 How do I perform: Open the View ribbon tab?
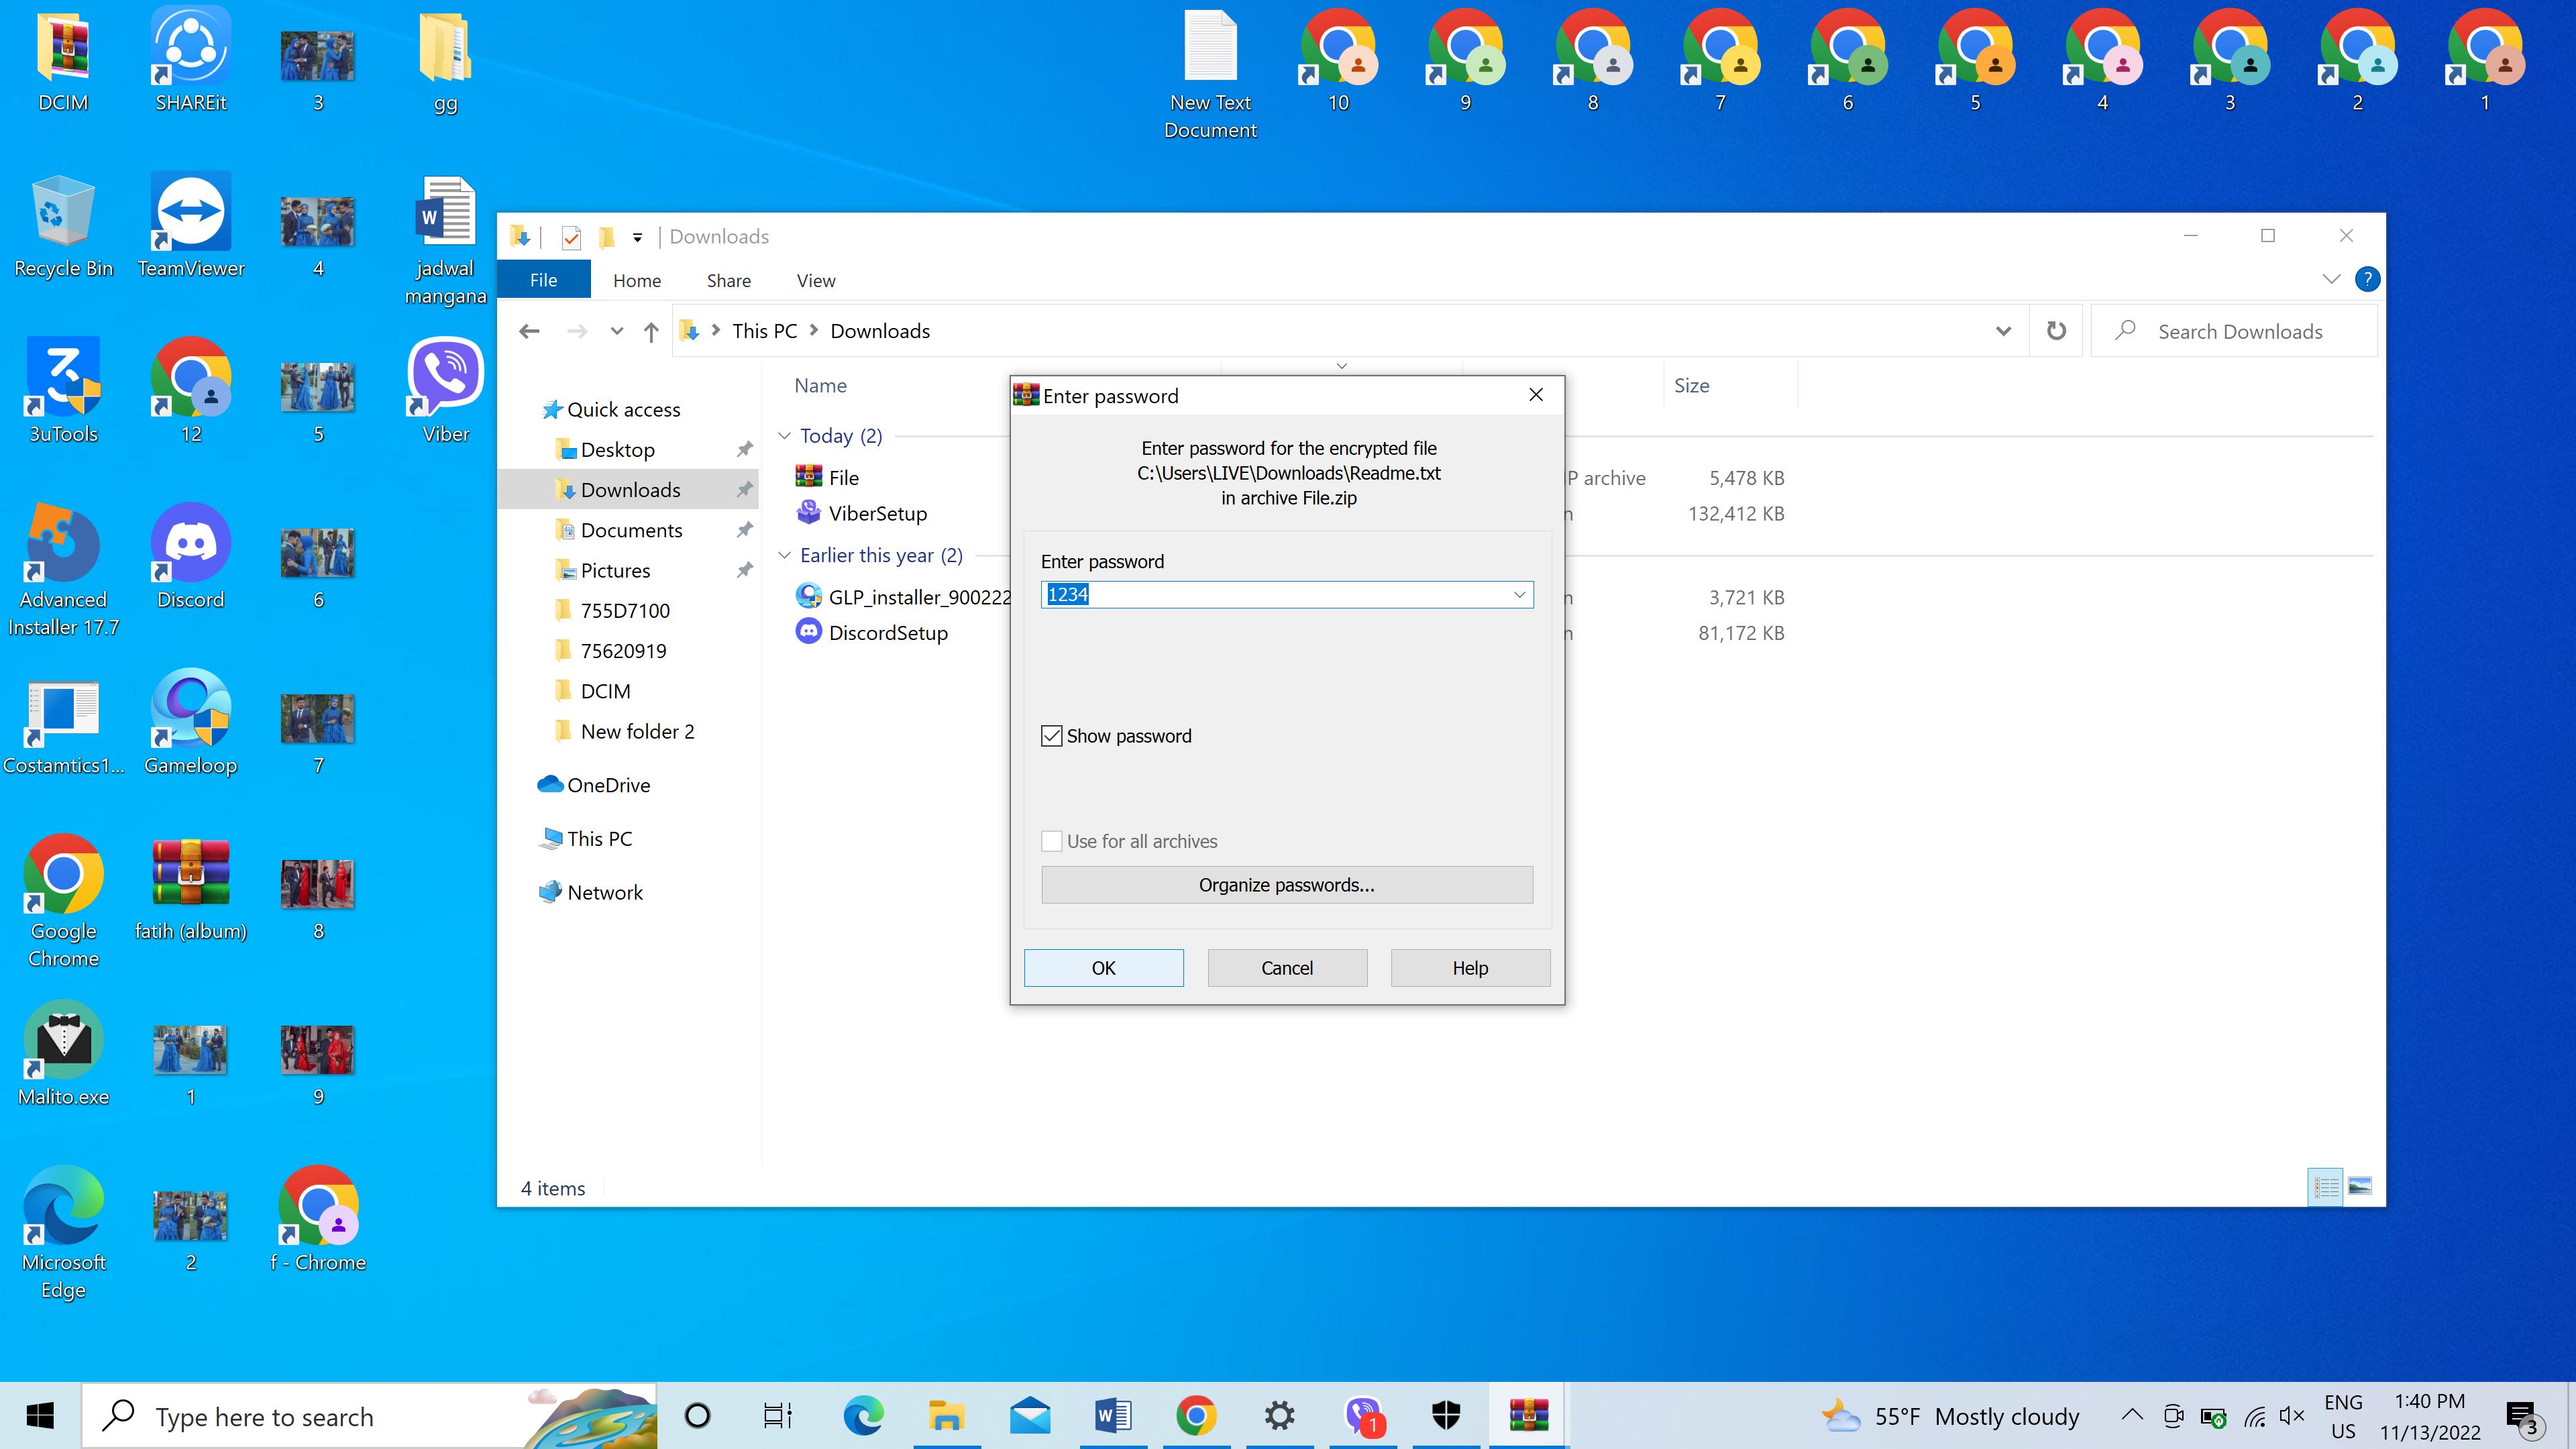click(x=815, y=281)
